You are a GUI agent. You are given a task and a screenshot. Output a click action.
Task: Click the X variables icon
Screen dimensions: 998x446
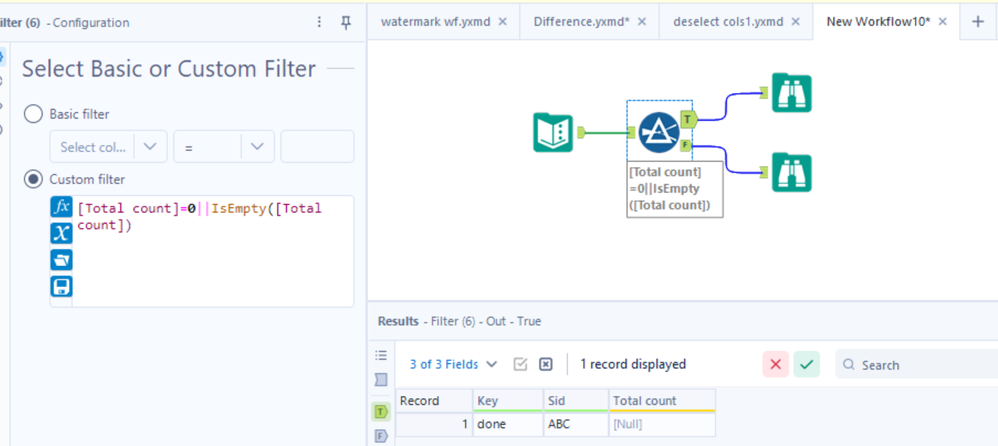click(61, 233)
